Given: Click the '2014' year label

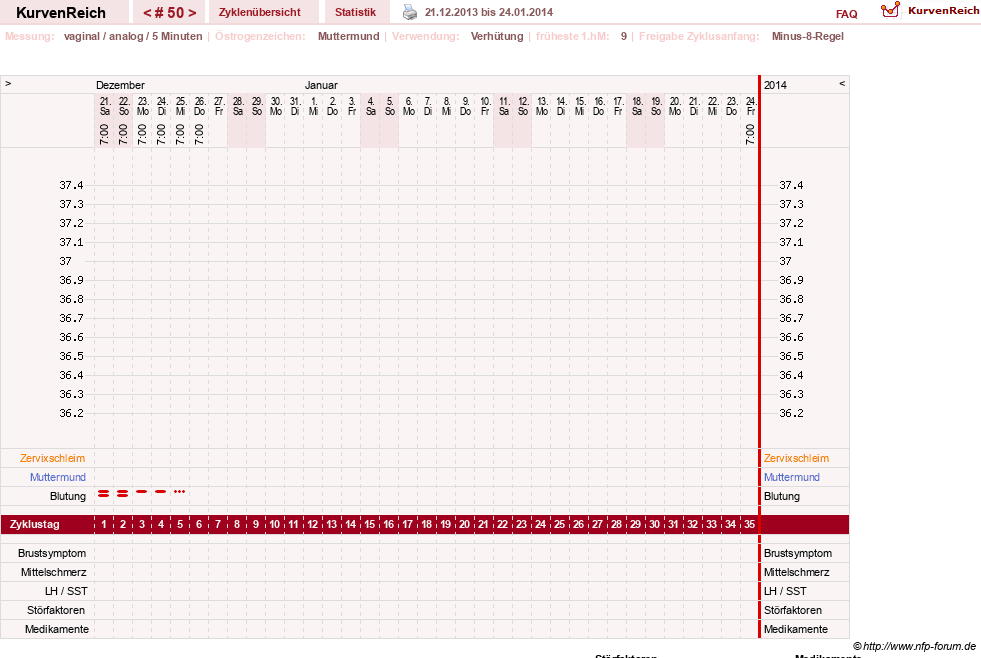Looking at the screenshot, I should (775, 85).
